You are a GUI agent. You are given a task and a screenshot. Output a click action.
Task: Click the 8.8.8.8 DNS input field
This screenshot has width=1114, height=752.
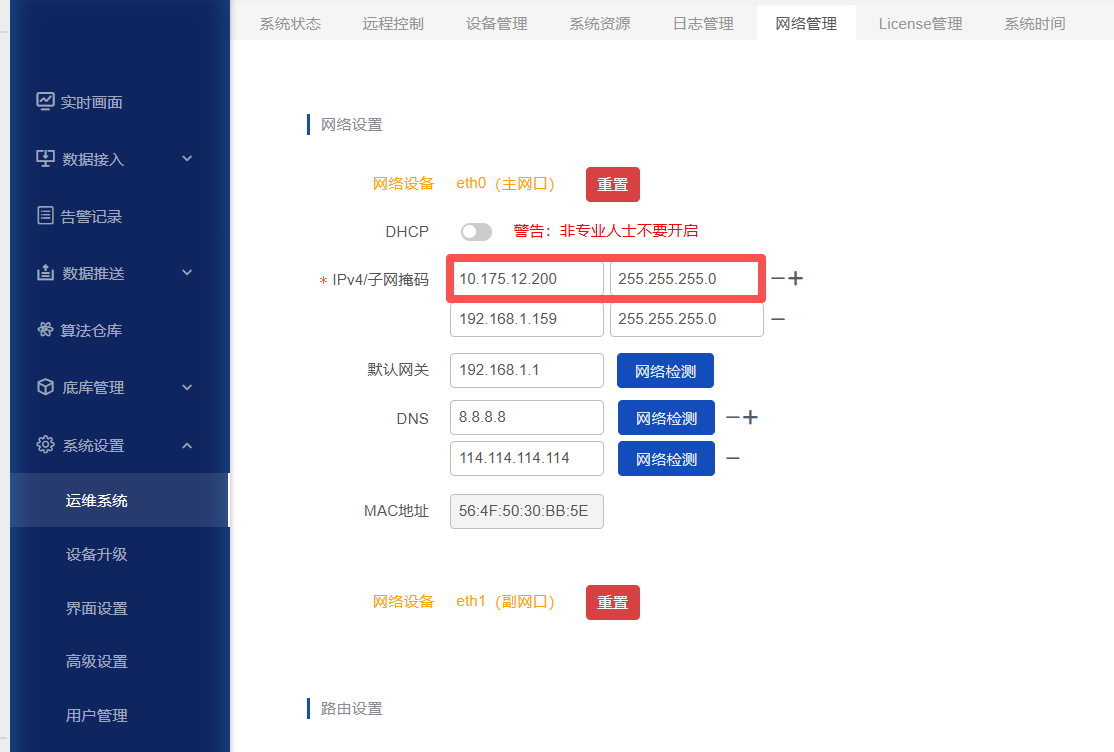[x=527, y=417]
